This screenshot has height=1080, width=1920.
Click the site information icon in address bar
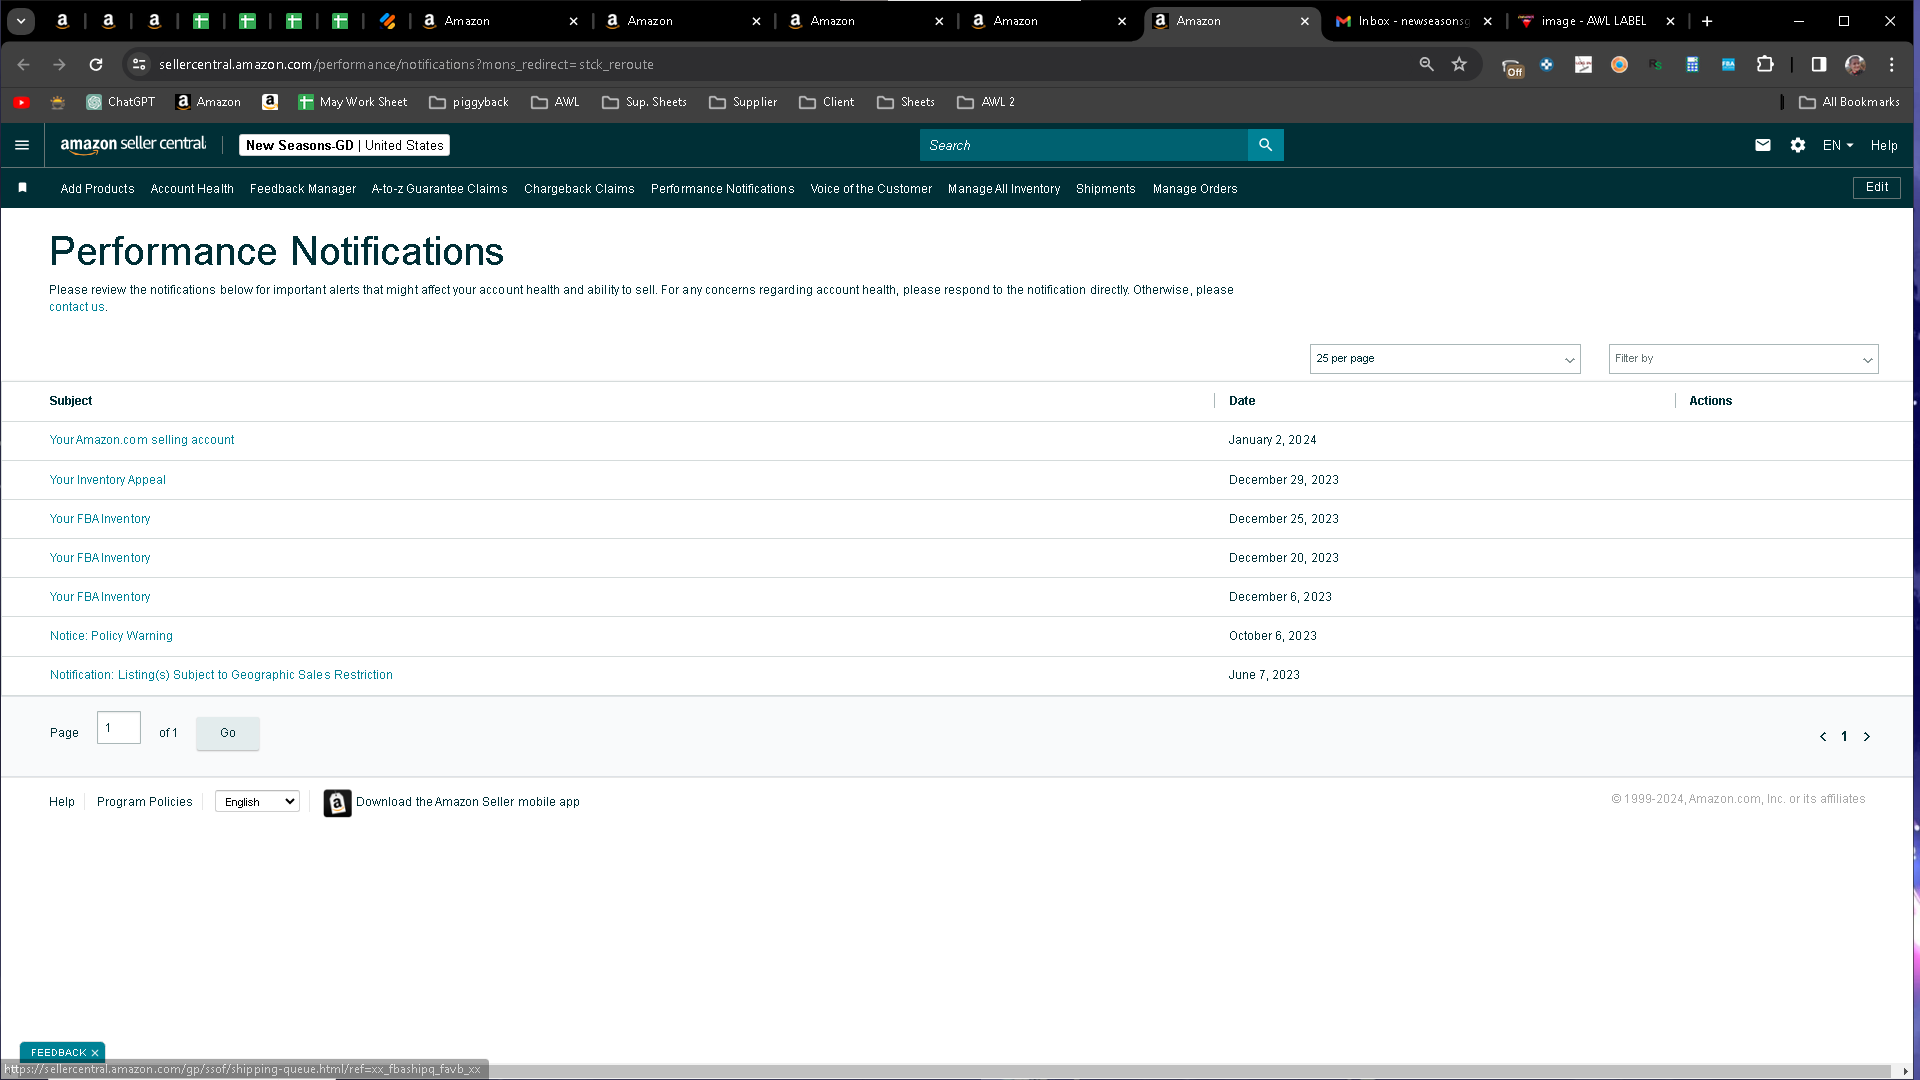(139, 64)
